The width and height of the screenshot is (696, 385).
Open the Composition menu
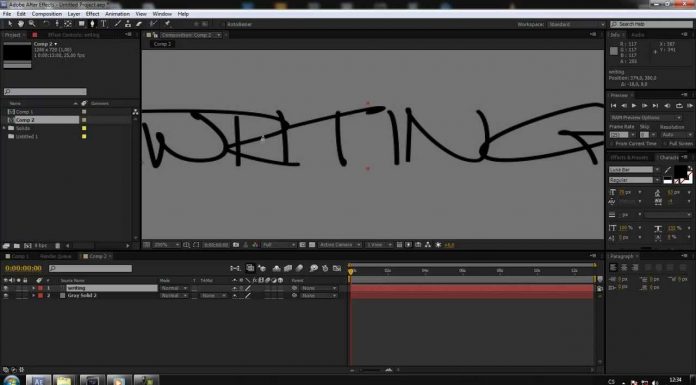coord(47,14)
